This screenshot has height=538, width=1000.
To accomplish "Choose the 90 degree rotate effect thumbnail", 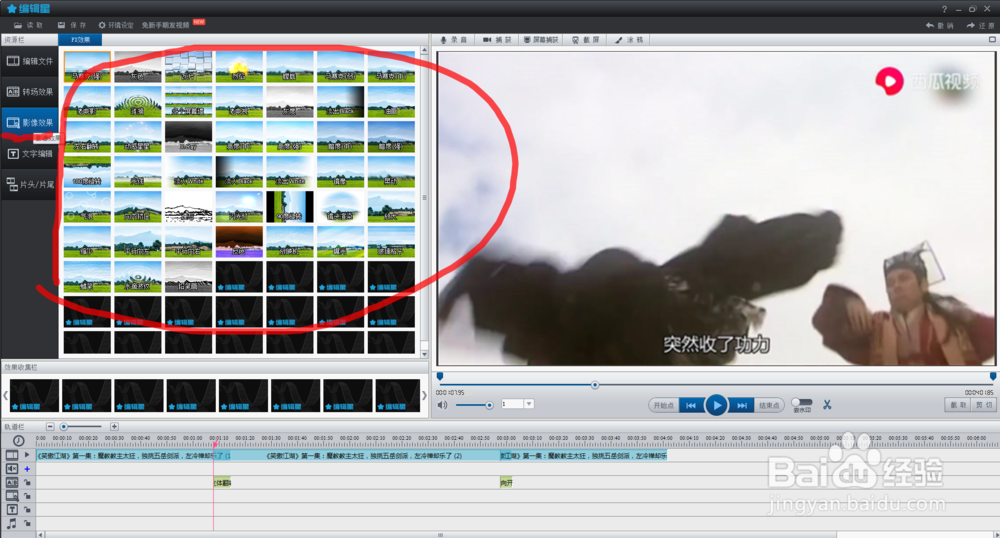I will click(x=290, y=207).
